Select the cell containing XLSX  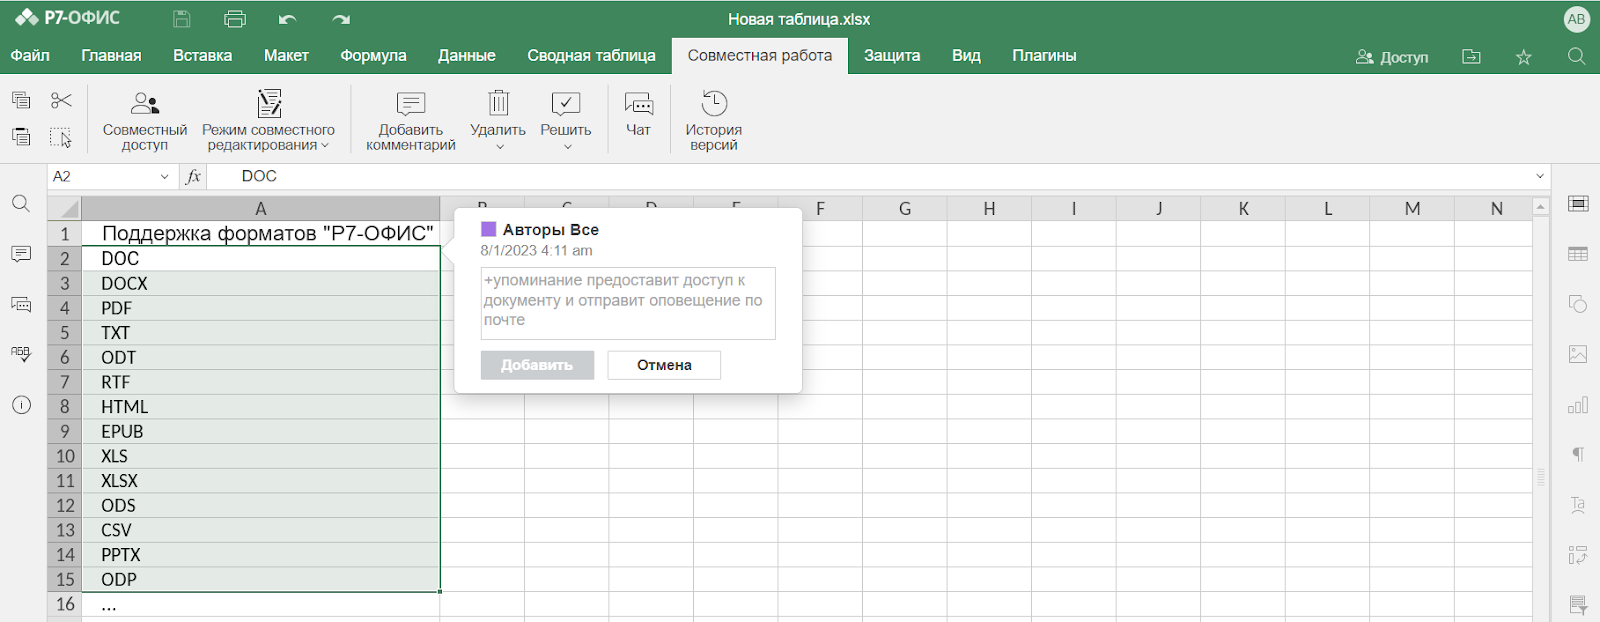pyautogui.click(x=260, y=481)
